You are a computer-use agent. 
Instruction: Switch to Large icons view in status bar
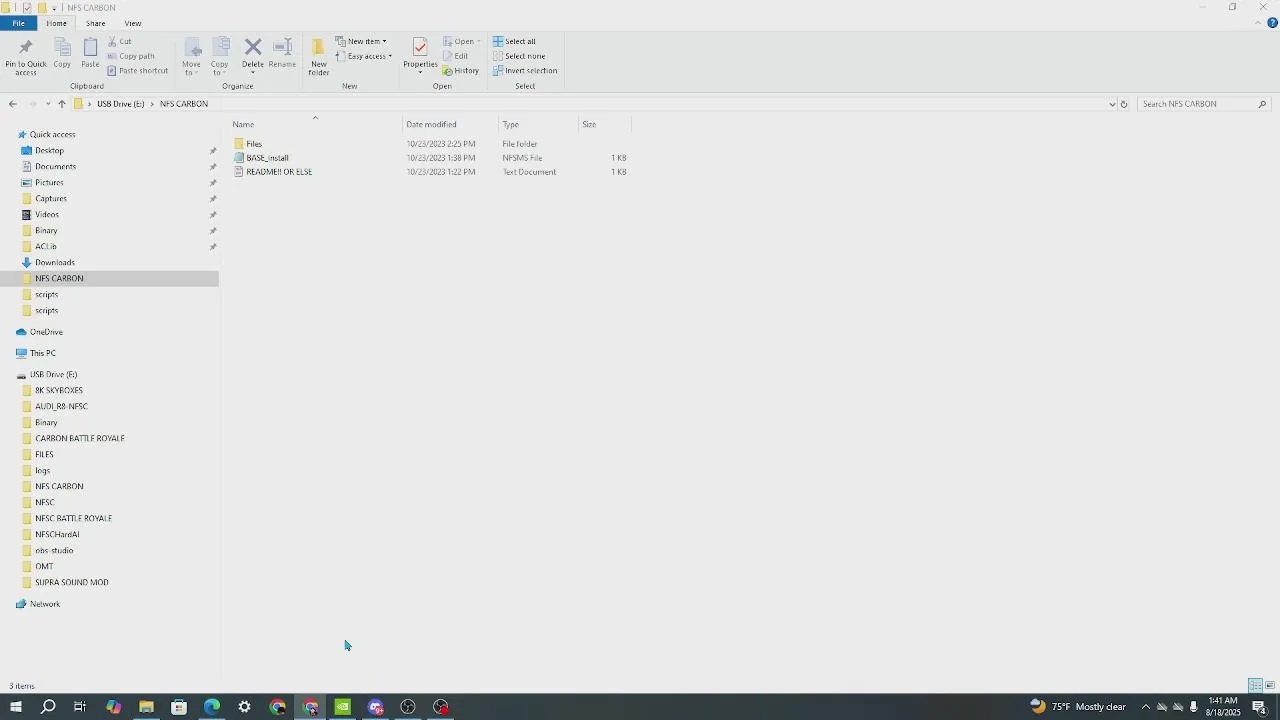coord(1270,686)
